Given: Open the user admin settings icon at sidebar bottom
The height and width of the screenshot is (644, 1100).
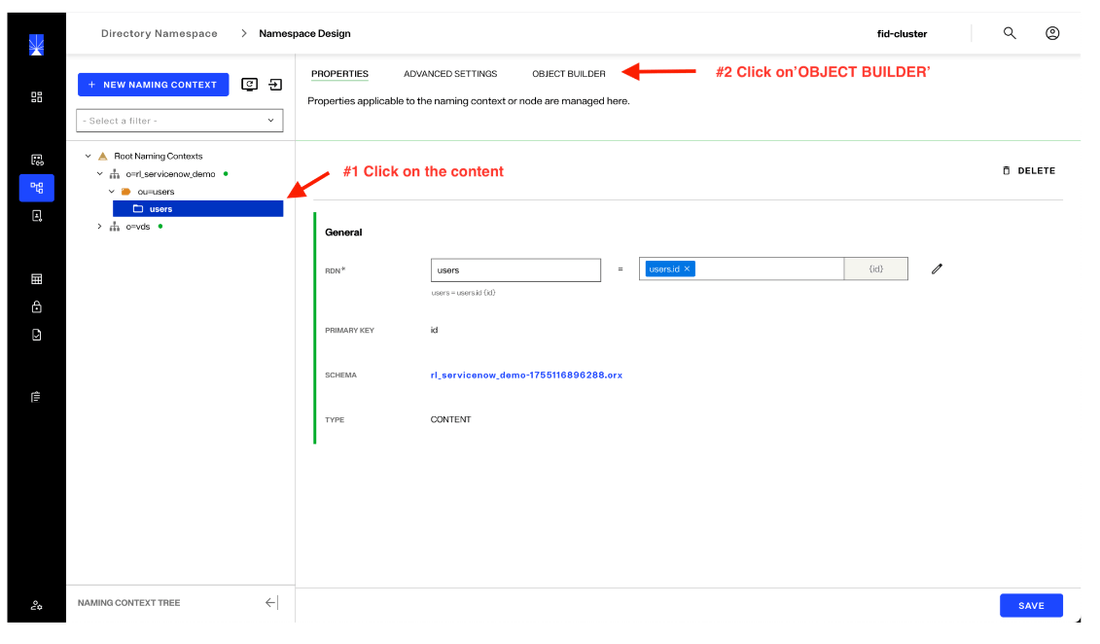Looking at the screenshot, I should (36, 605).
